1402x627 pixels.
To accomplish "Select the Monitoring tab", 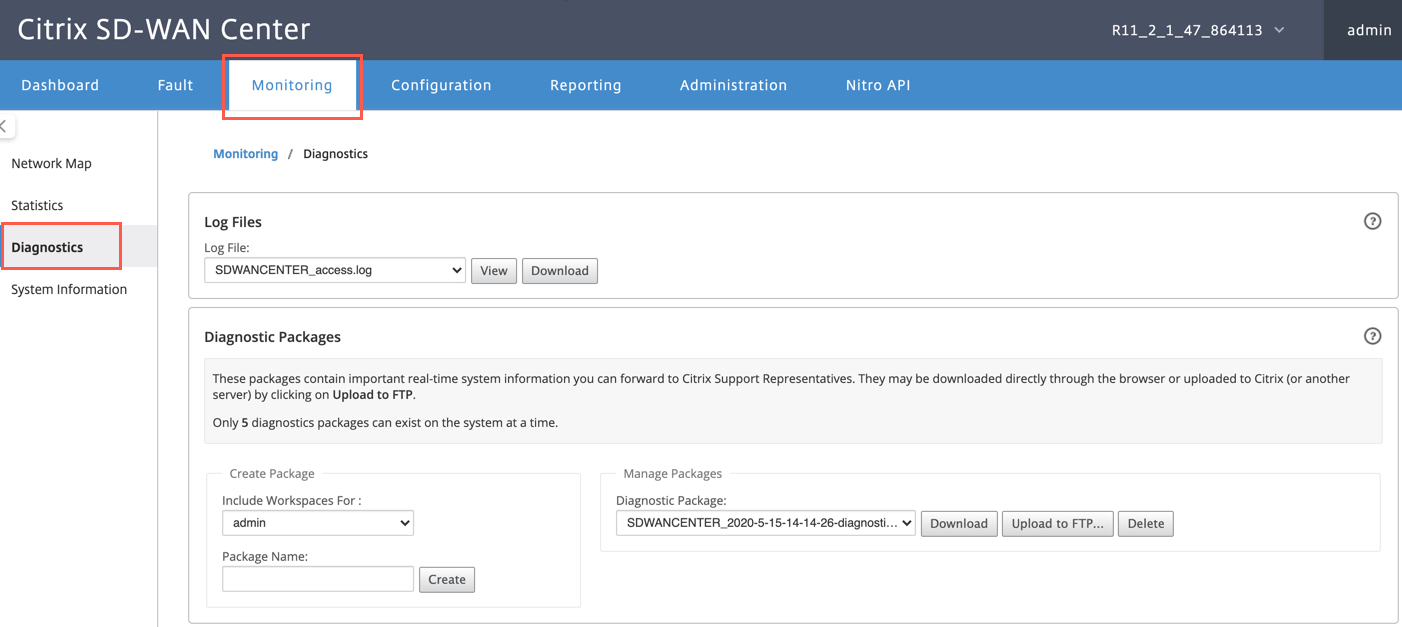I will (292, 85).
